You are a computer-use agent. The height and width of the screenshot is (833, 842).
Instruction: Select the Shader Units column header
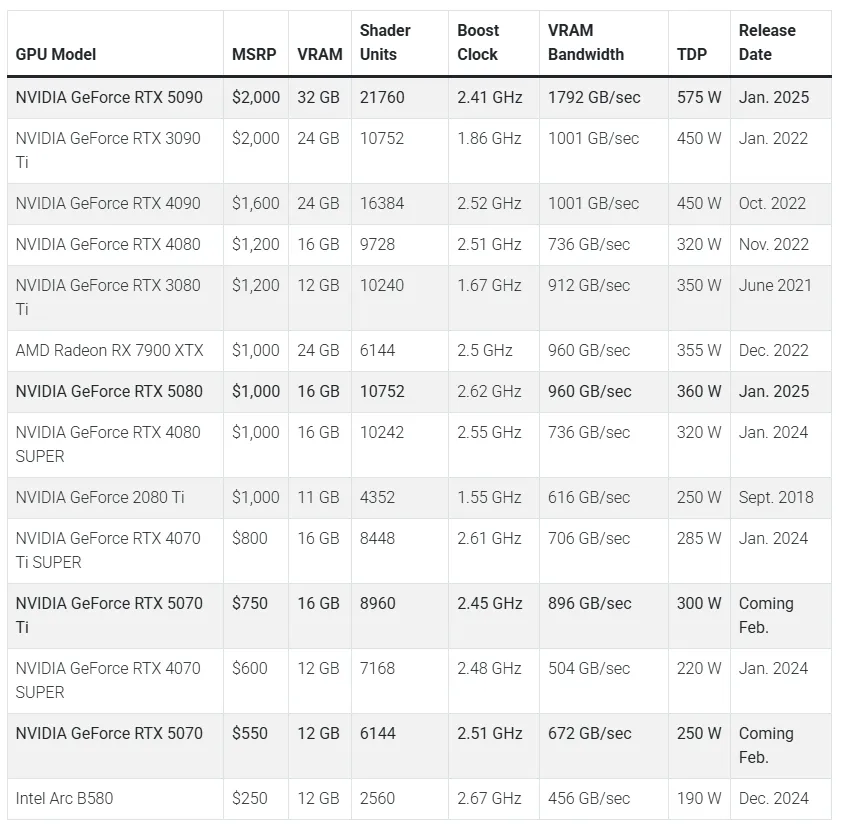pos(385,42)
